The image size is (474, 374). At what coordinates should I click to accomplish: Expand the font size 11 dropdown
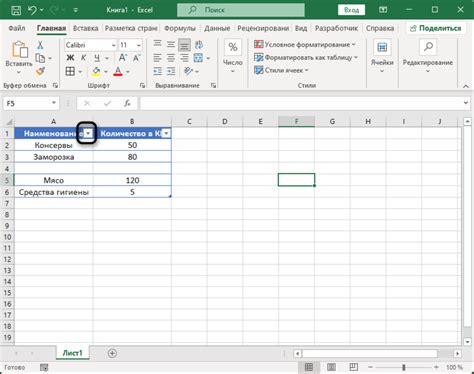point(139,45)
